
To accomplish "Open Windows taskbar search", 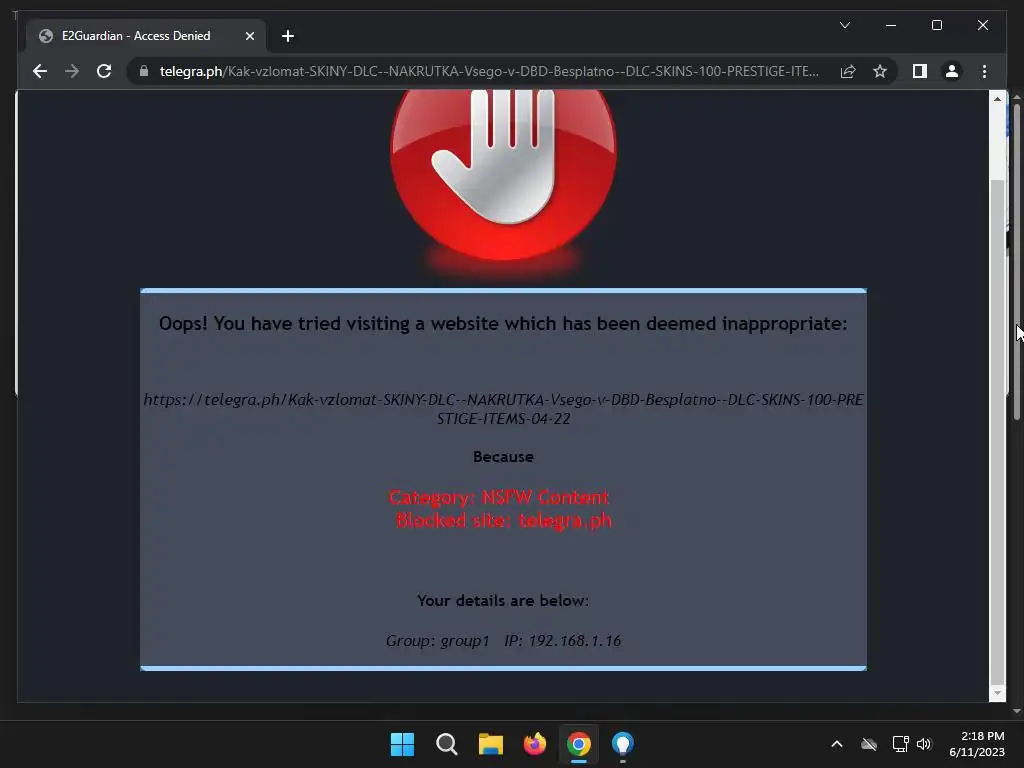I will (447, 744).
